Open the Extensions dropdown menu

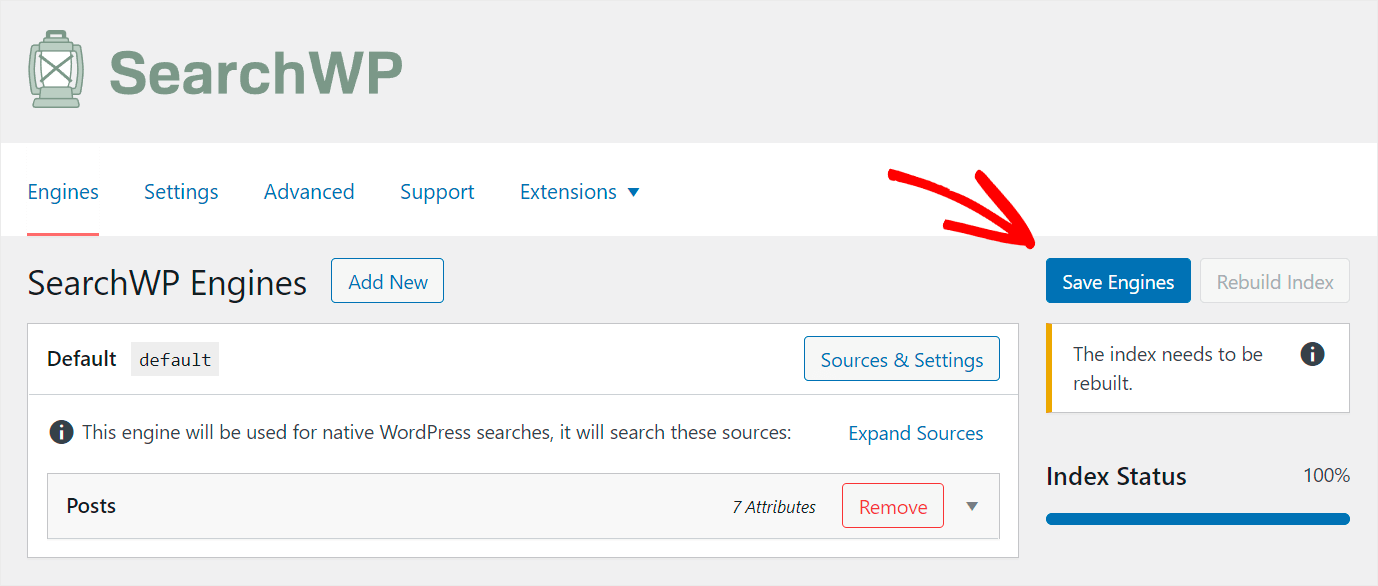pos(579,191)
